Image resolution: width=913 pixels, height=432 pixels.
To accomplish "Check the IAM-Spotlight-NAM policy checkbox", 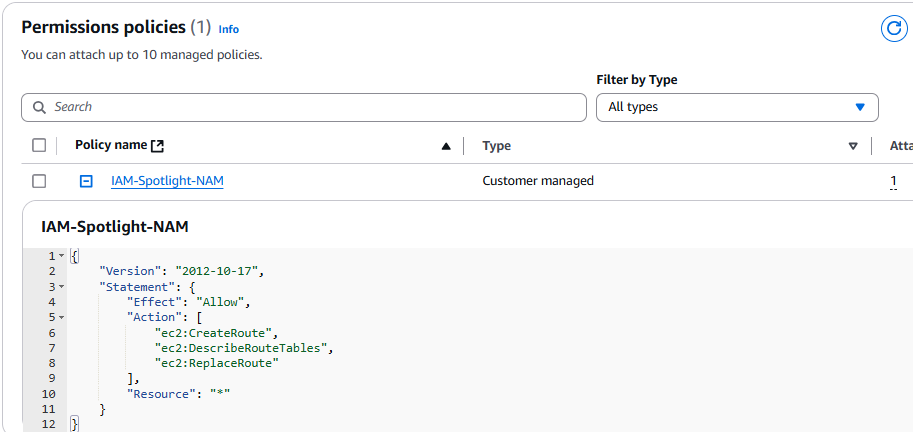I will (x=39, y=181).
